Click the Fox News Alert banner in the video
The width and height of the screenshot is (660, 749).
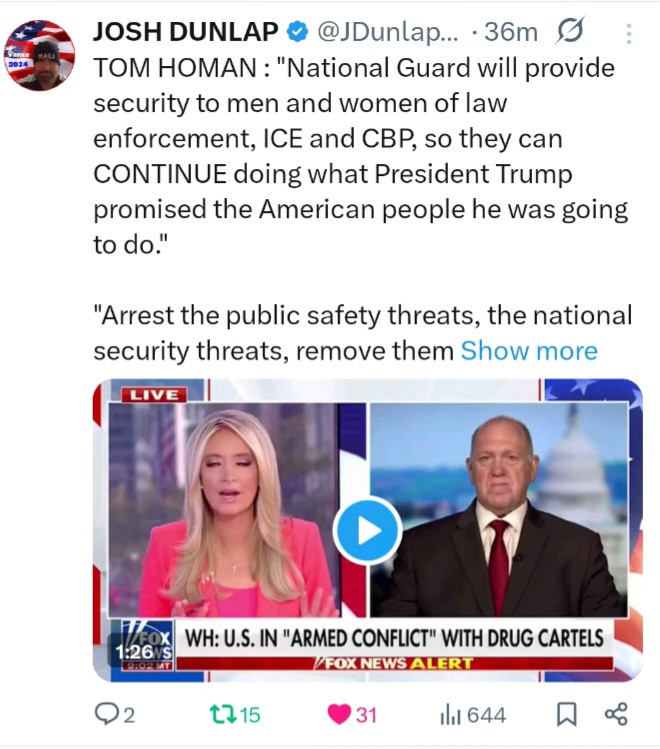394,663
